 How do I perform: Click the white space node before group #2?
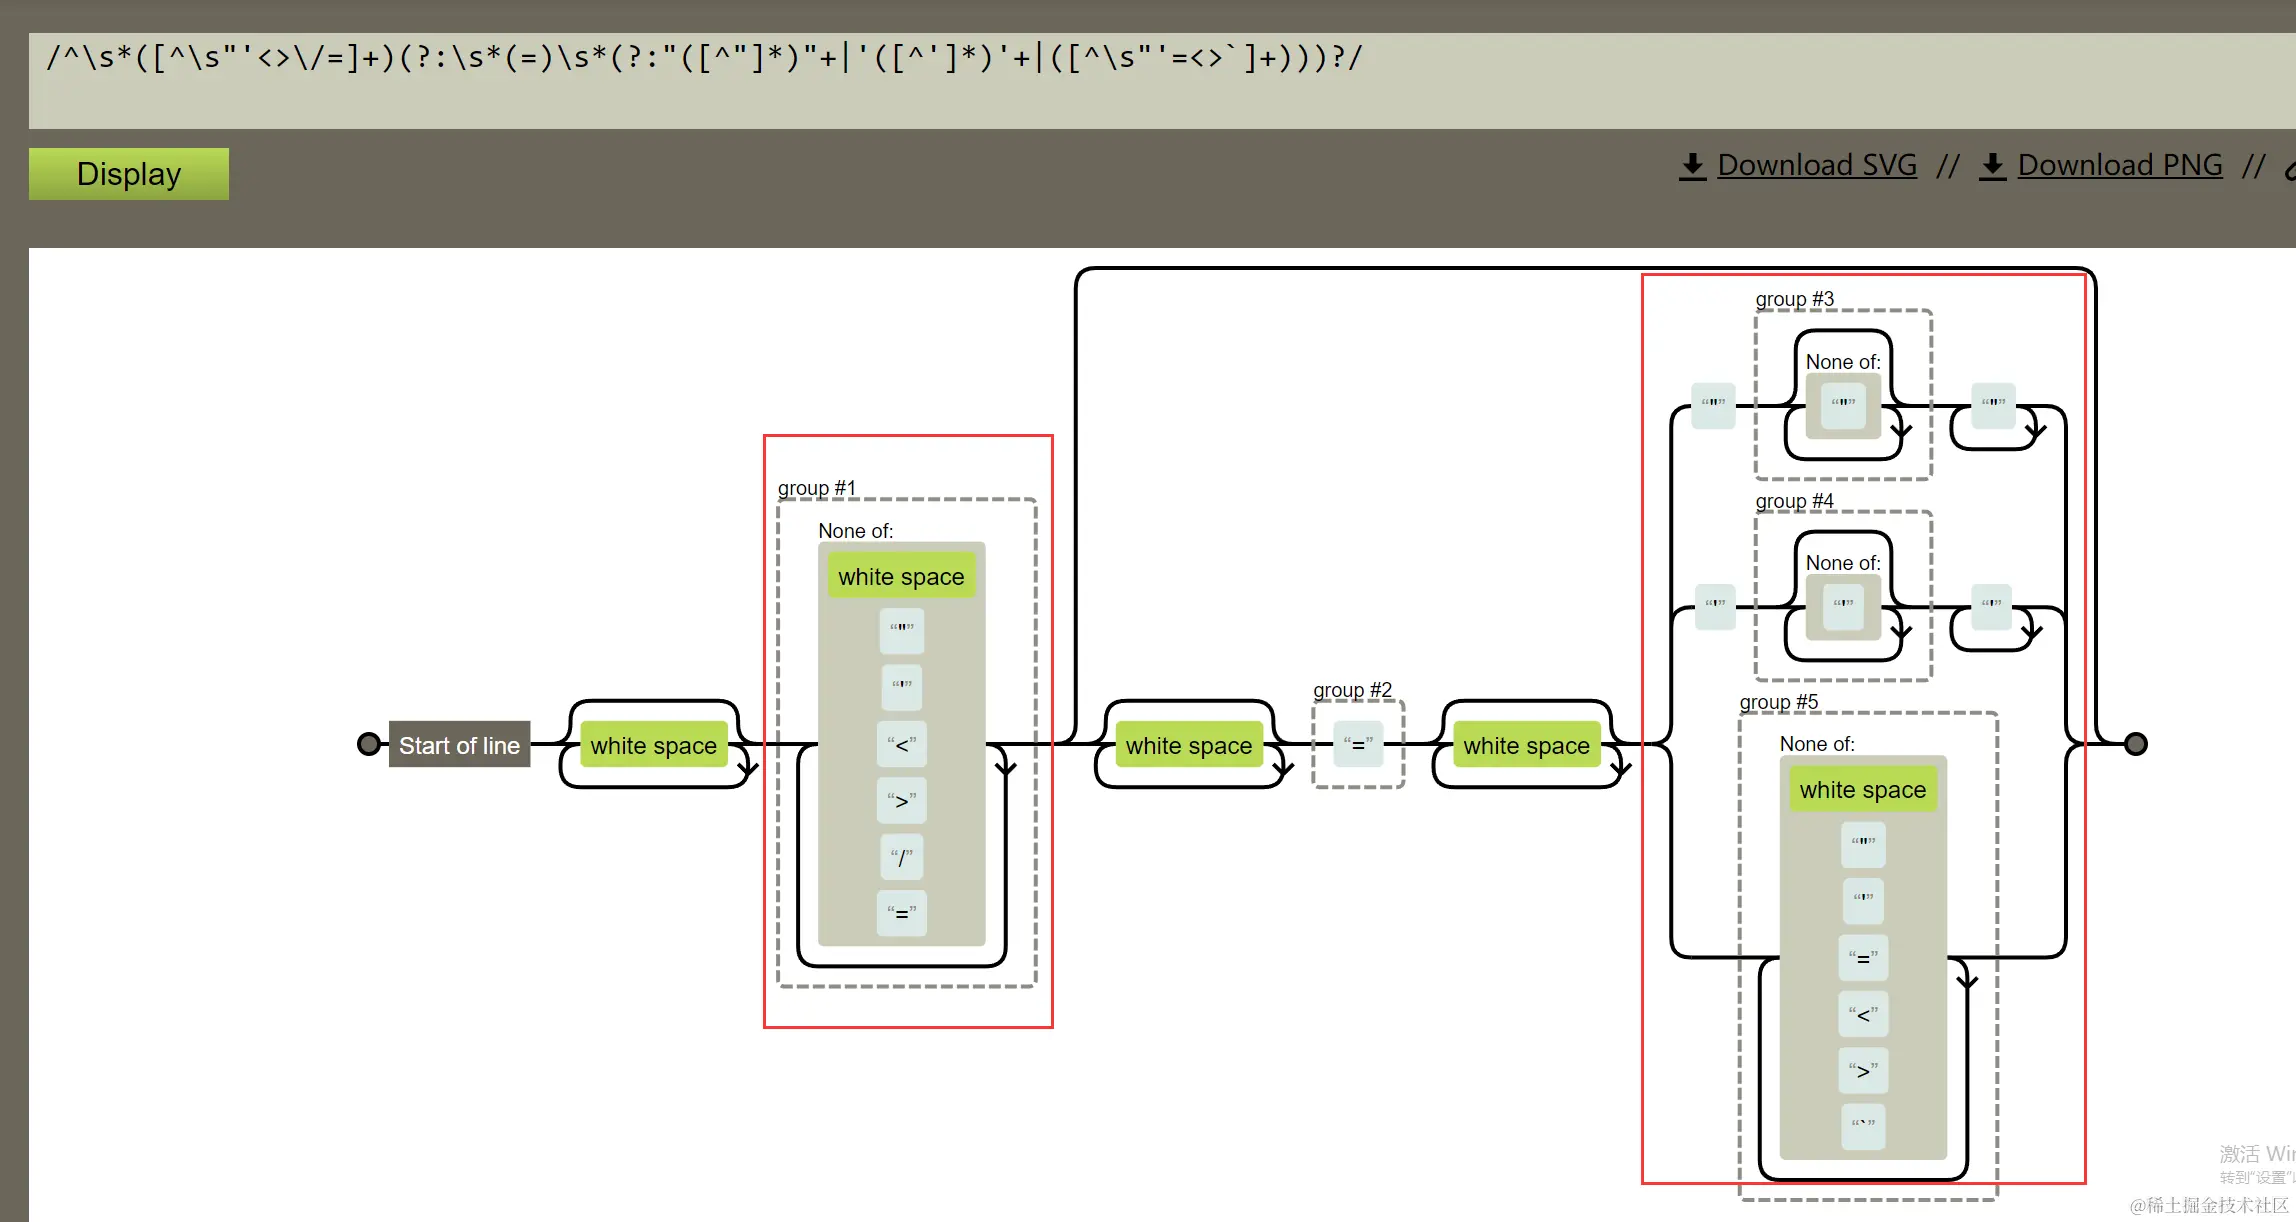pyautogui.click(x=1188, y=745)
